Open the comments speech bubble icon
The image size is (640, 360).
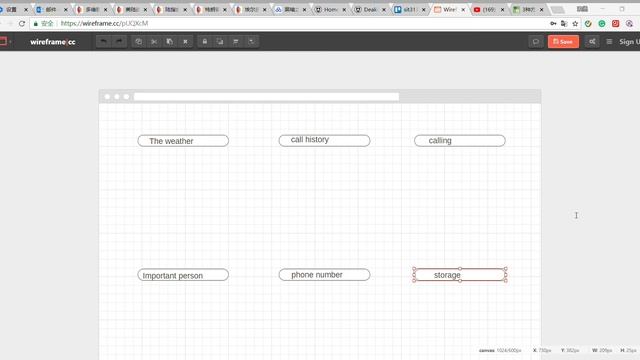click(x=536, y=42)
